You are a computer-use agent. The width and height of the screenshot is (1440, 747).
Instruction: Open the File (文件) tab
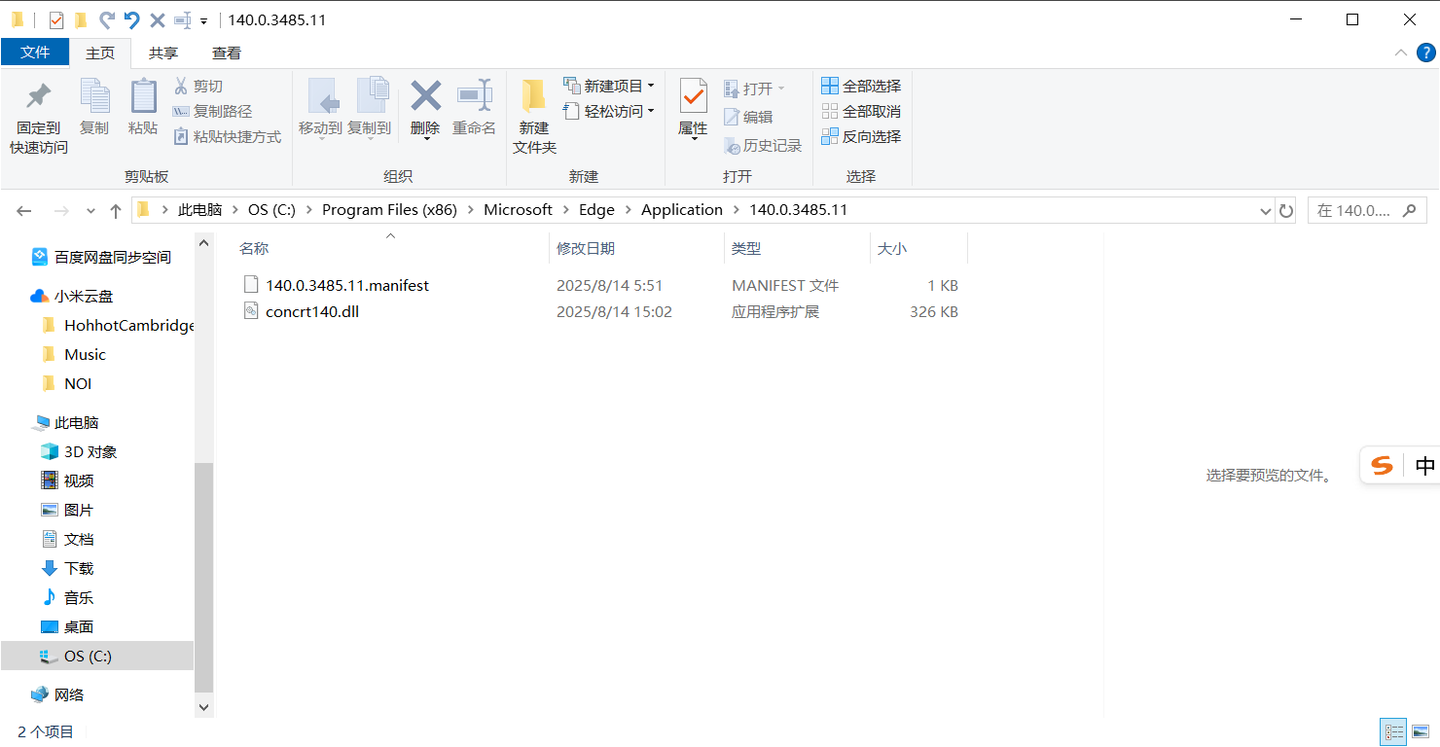pyautogui.click(x=35, y=53)
